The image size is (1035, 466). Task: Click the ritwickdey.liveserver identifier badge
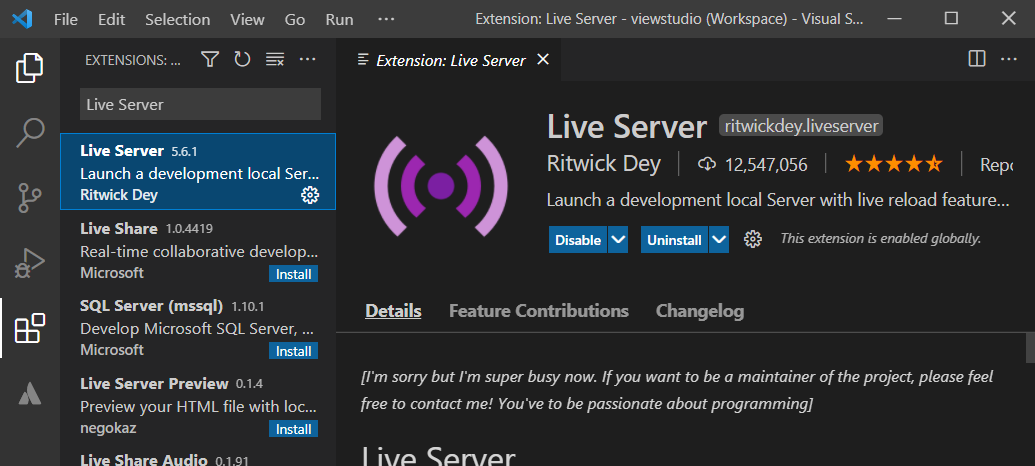pos(800,125)
